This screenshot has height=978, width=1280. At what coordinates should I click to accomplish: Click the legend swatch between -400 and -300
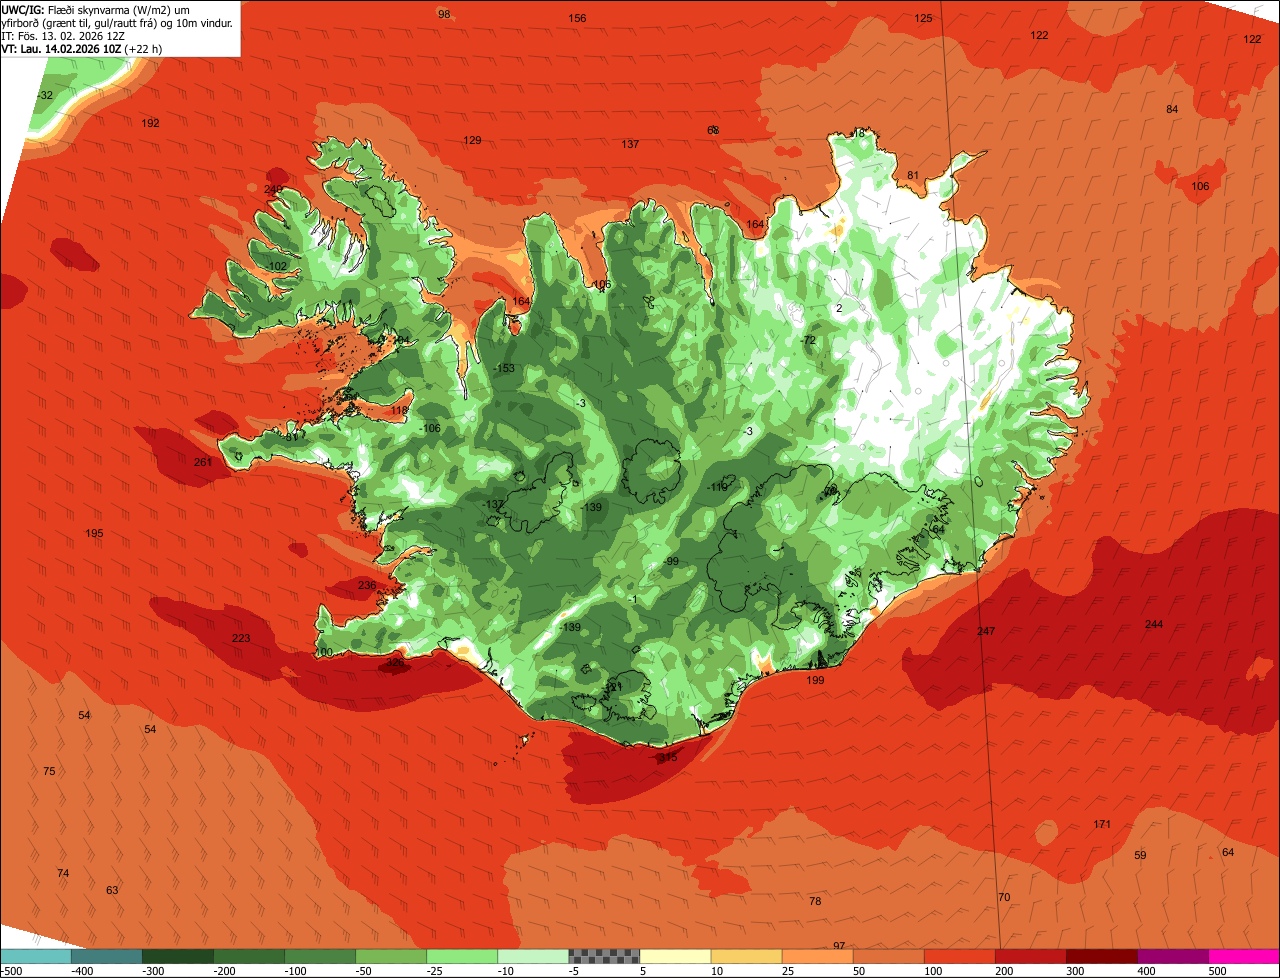click(x=106, y=956)
